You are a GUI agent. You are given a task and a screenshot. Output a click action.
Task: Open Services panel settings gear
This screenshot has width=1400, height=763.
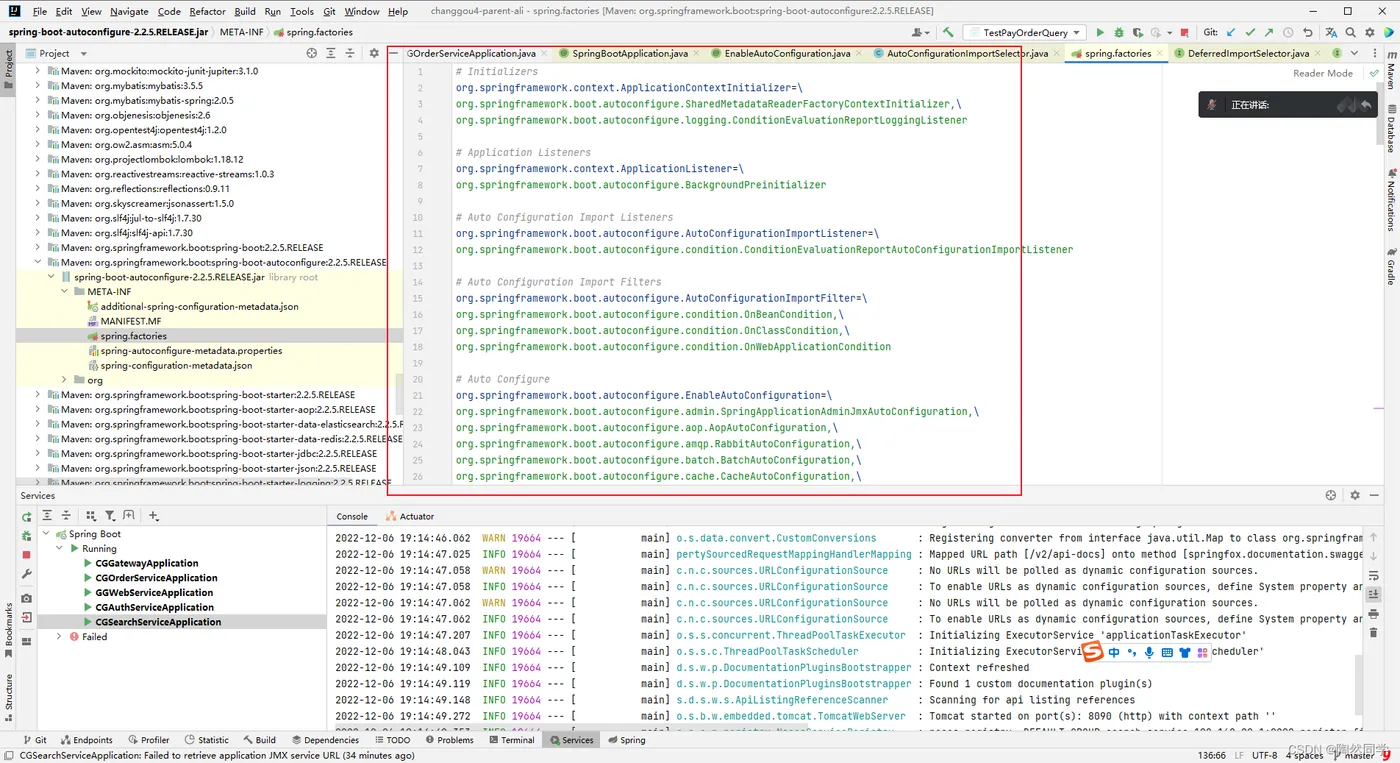tap(1355, 495)
